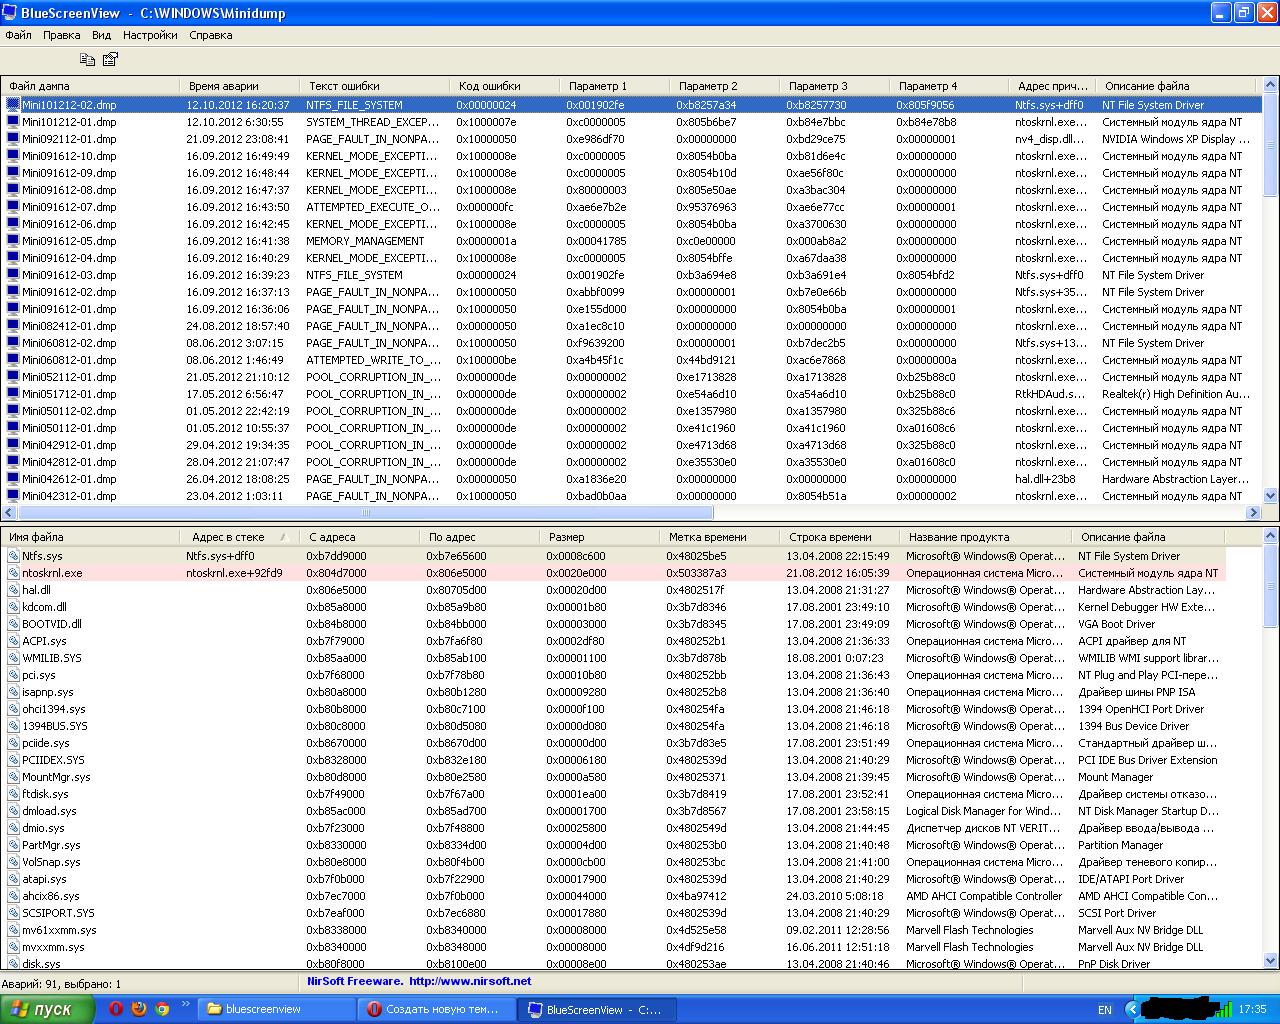Click the Метка времени column header

[x=720, y=537]
